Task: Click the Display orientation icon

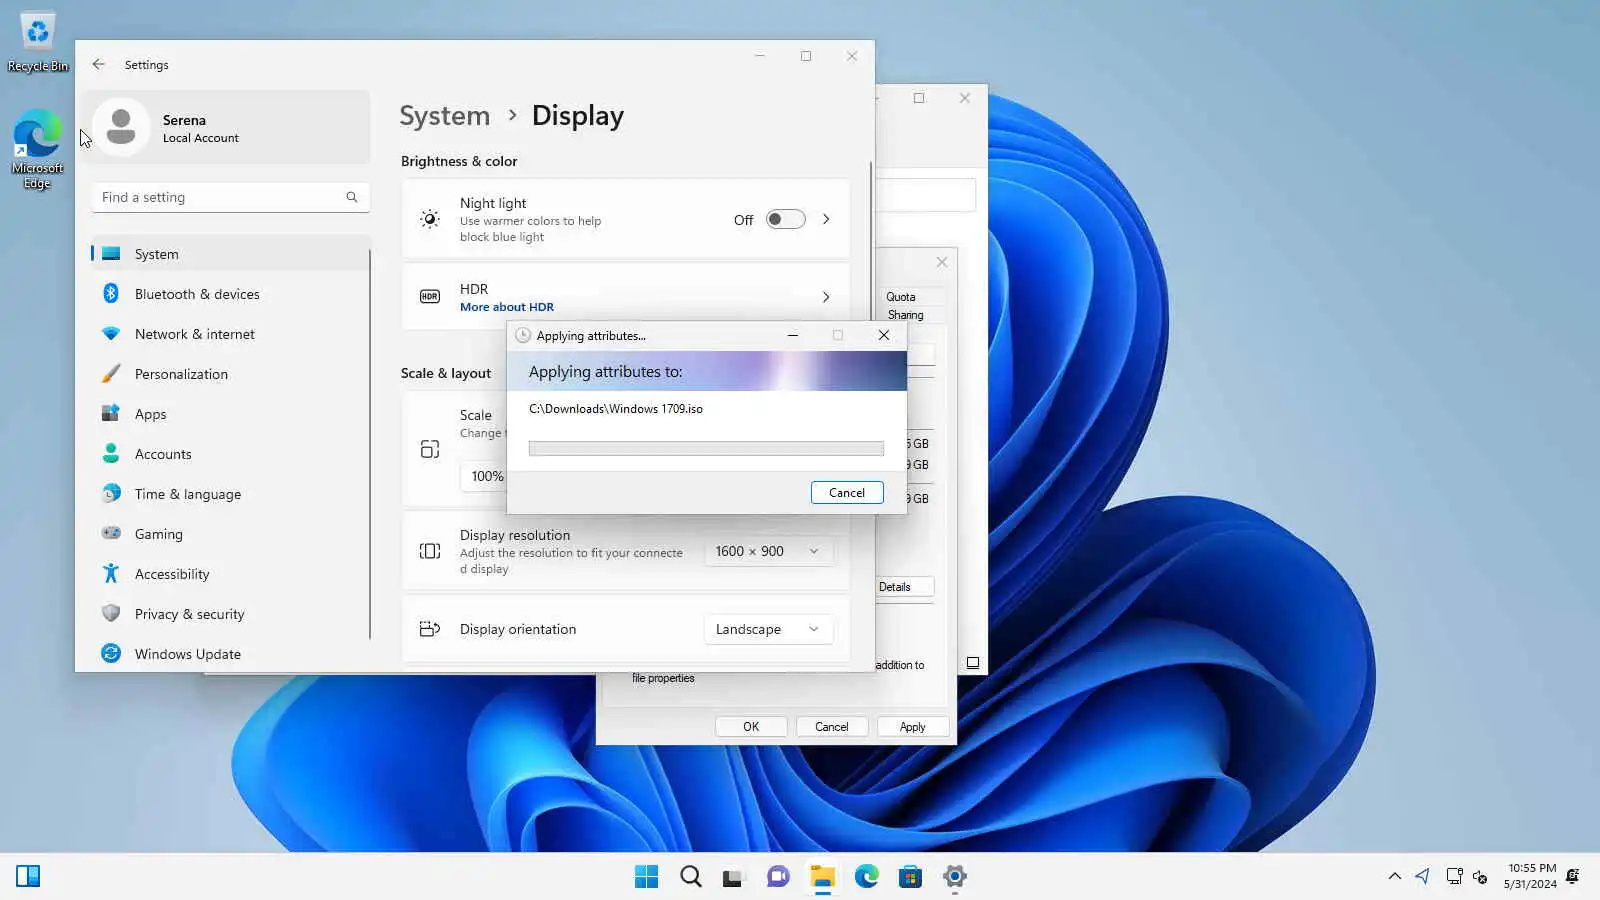Action: tap(430, 629)
